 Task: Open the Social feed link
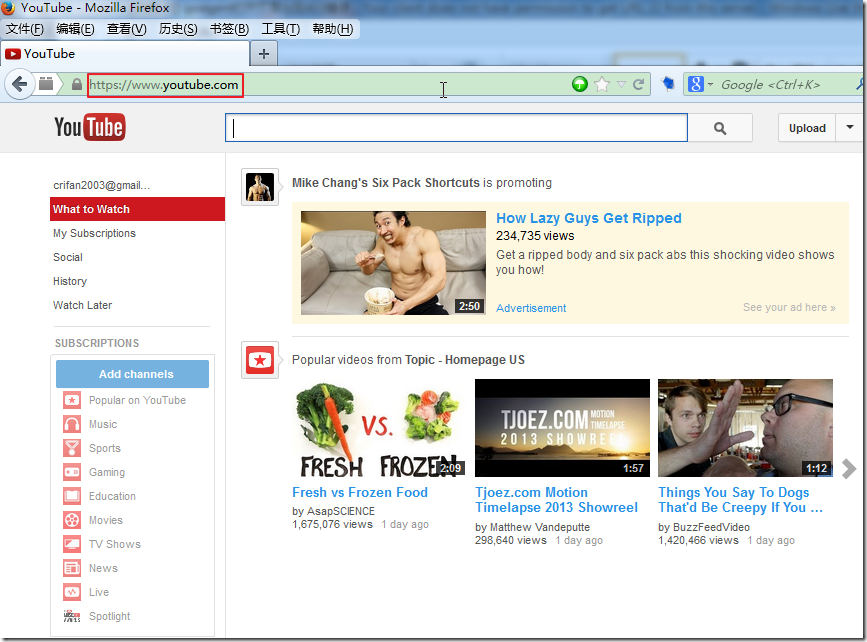click(67, 257)
